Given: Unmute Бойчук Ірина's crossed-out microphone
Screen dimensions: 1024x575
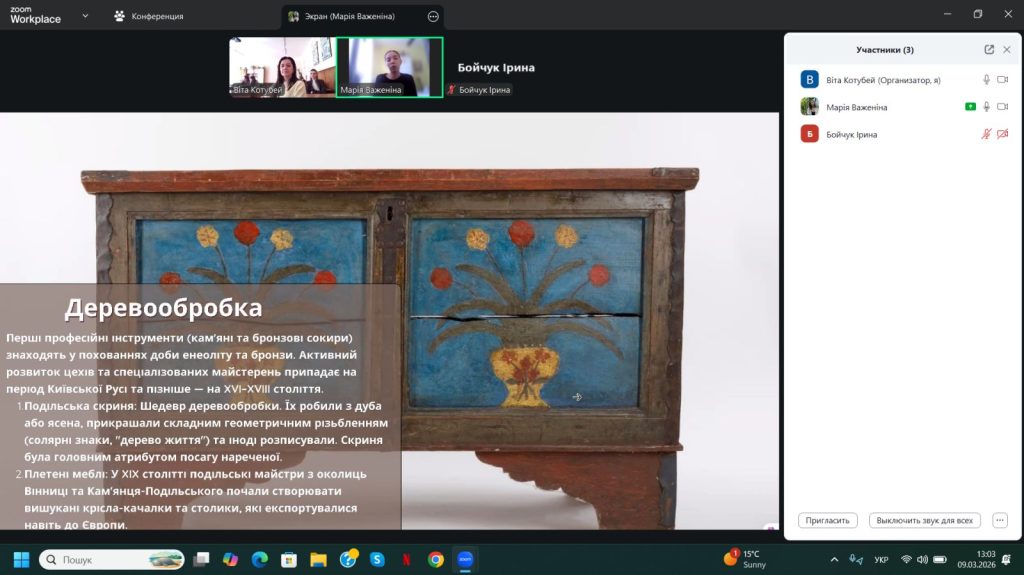Looking at the screenshot, I should tap(986, 134).
